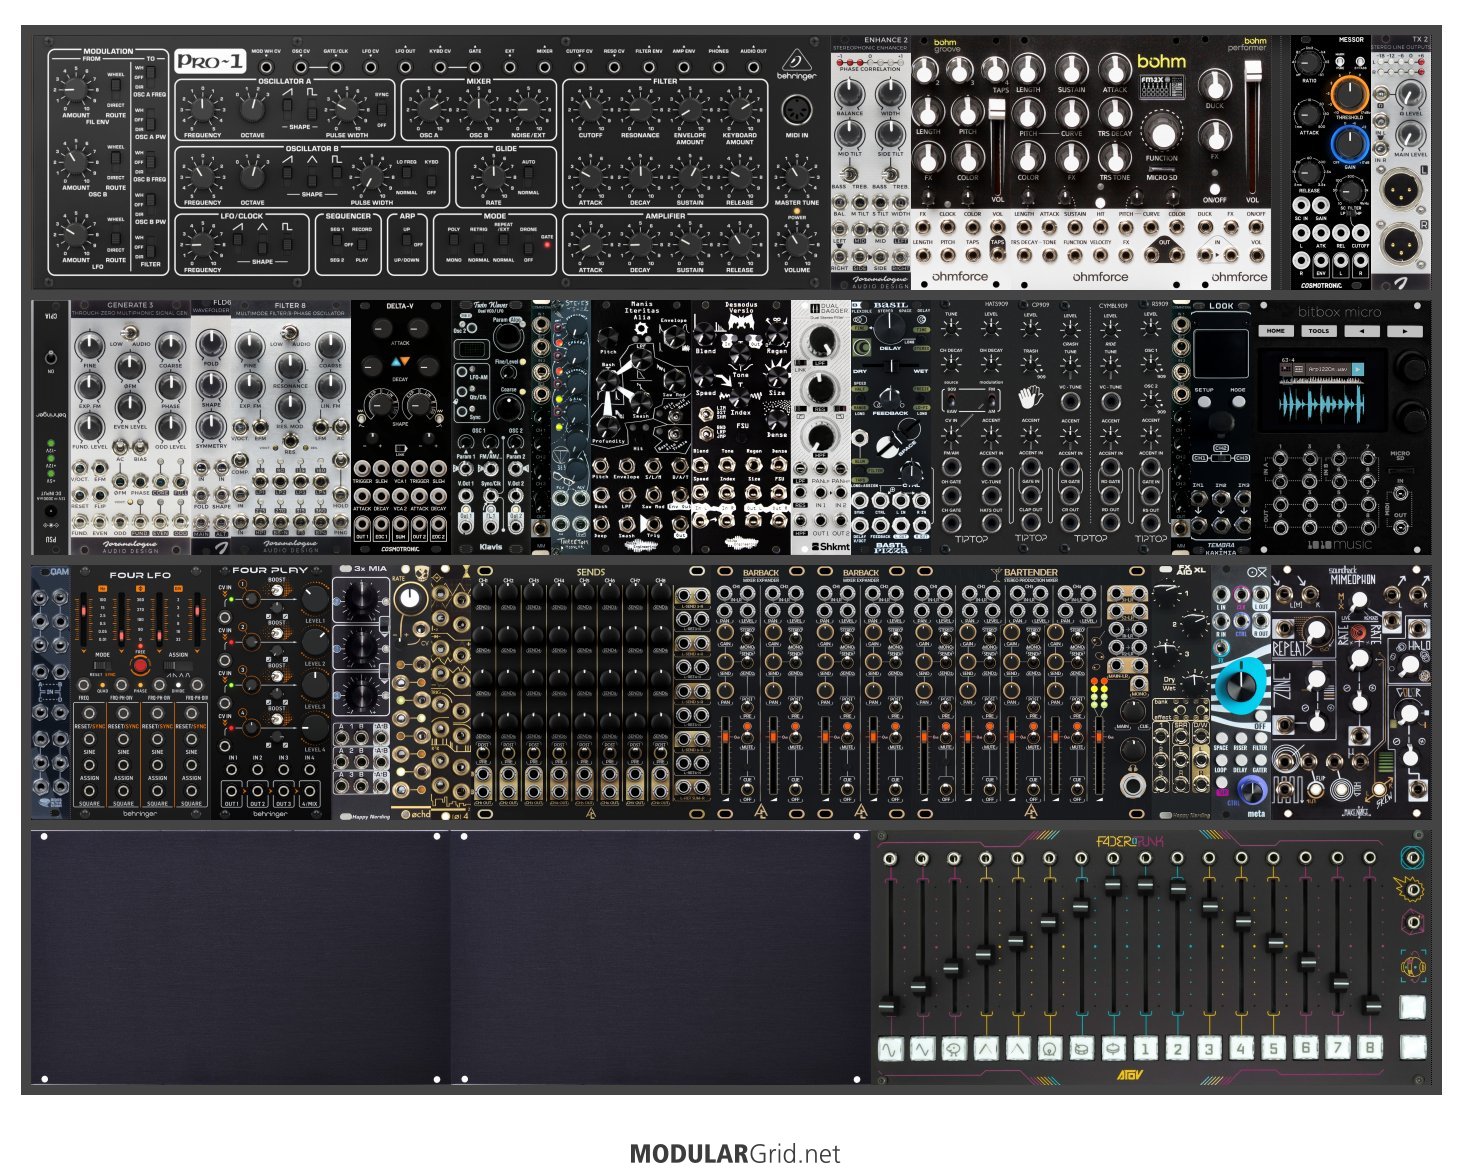Screen dimensions: 1472x1175
Task: Click the Pro-1 logo badge
Action: (210, 61)
